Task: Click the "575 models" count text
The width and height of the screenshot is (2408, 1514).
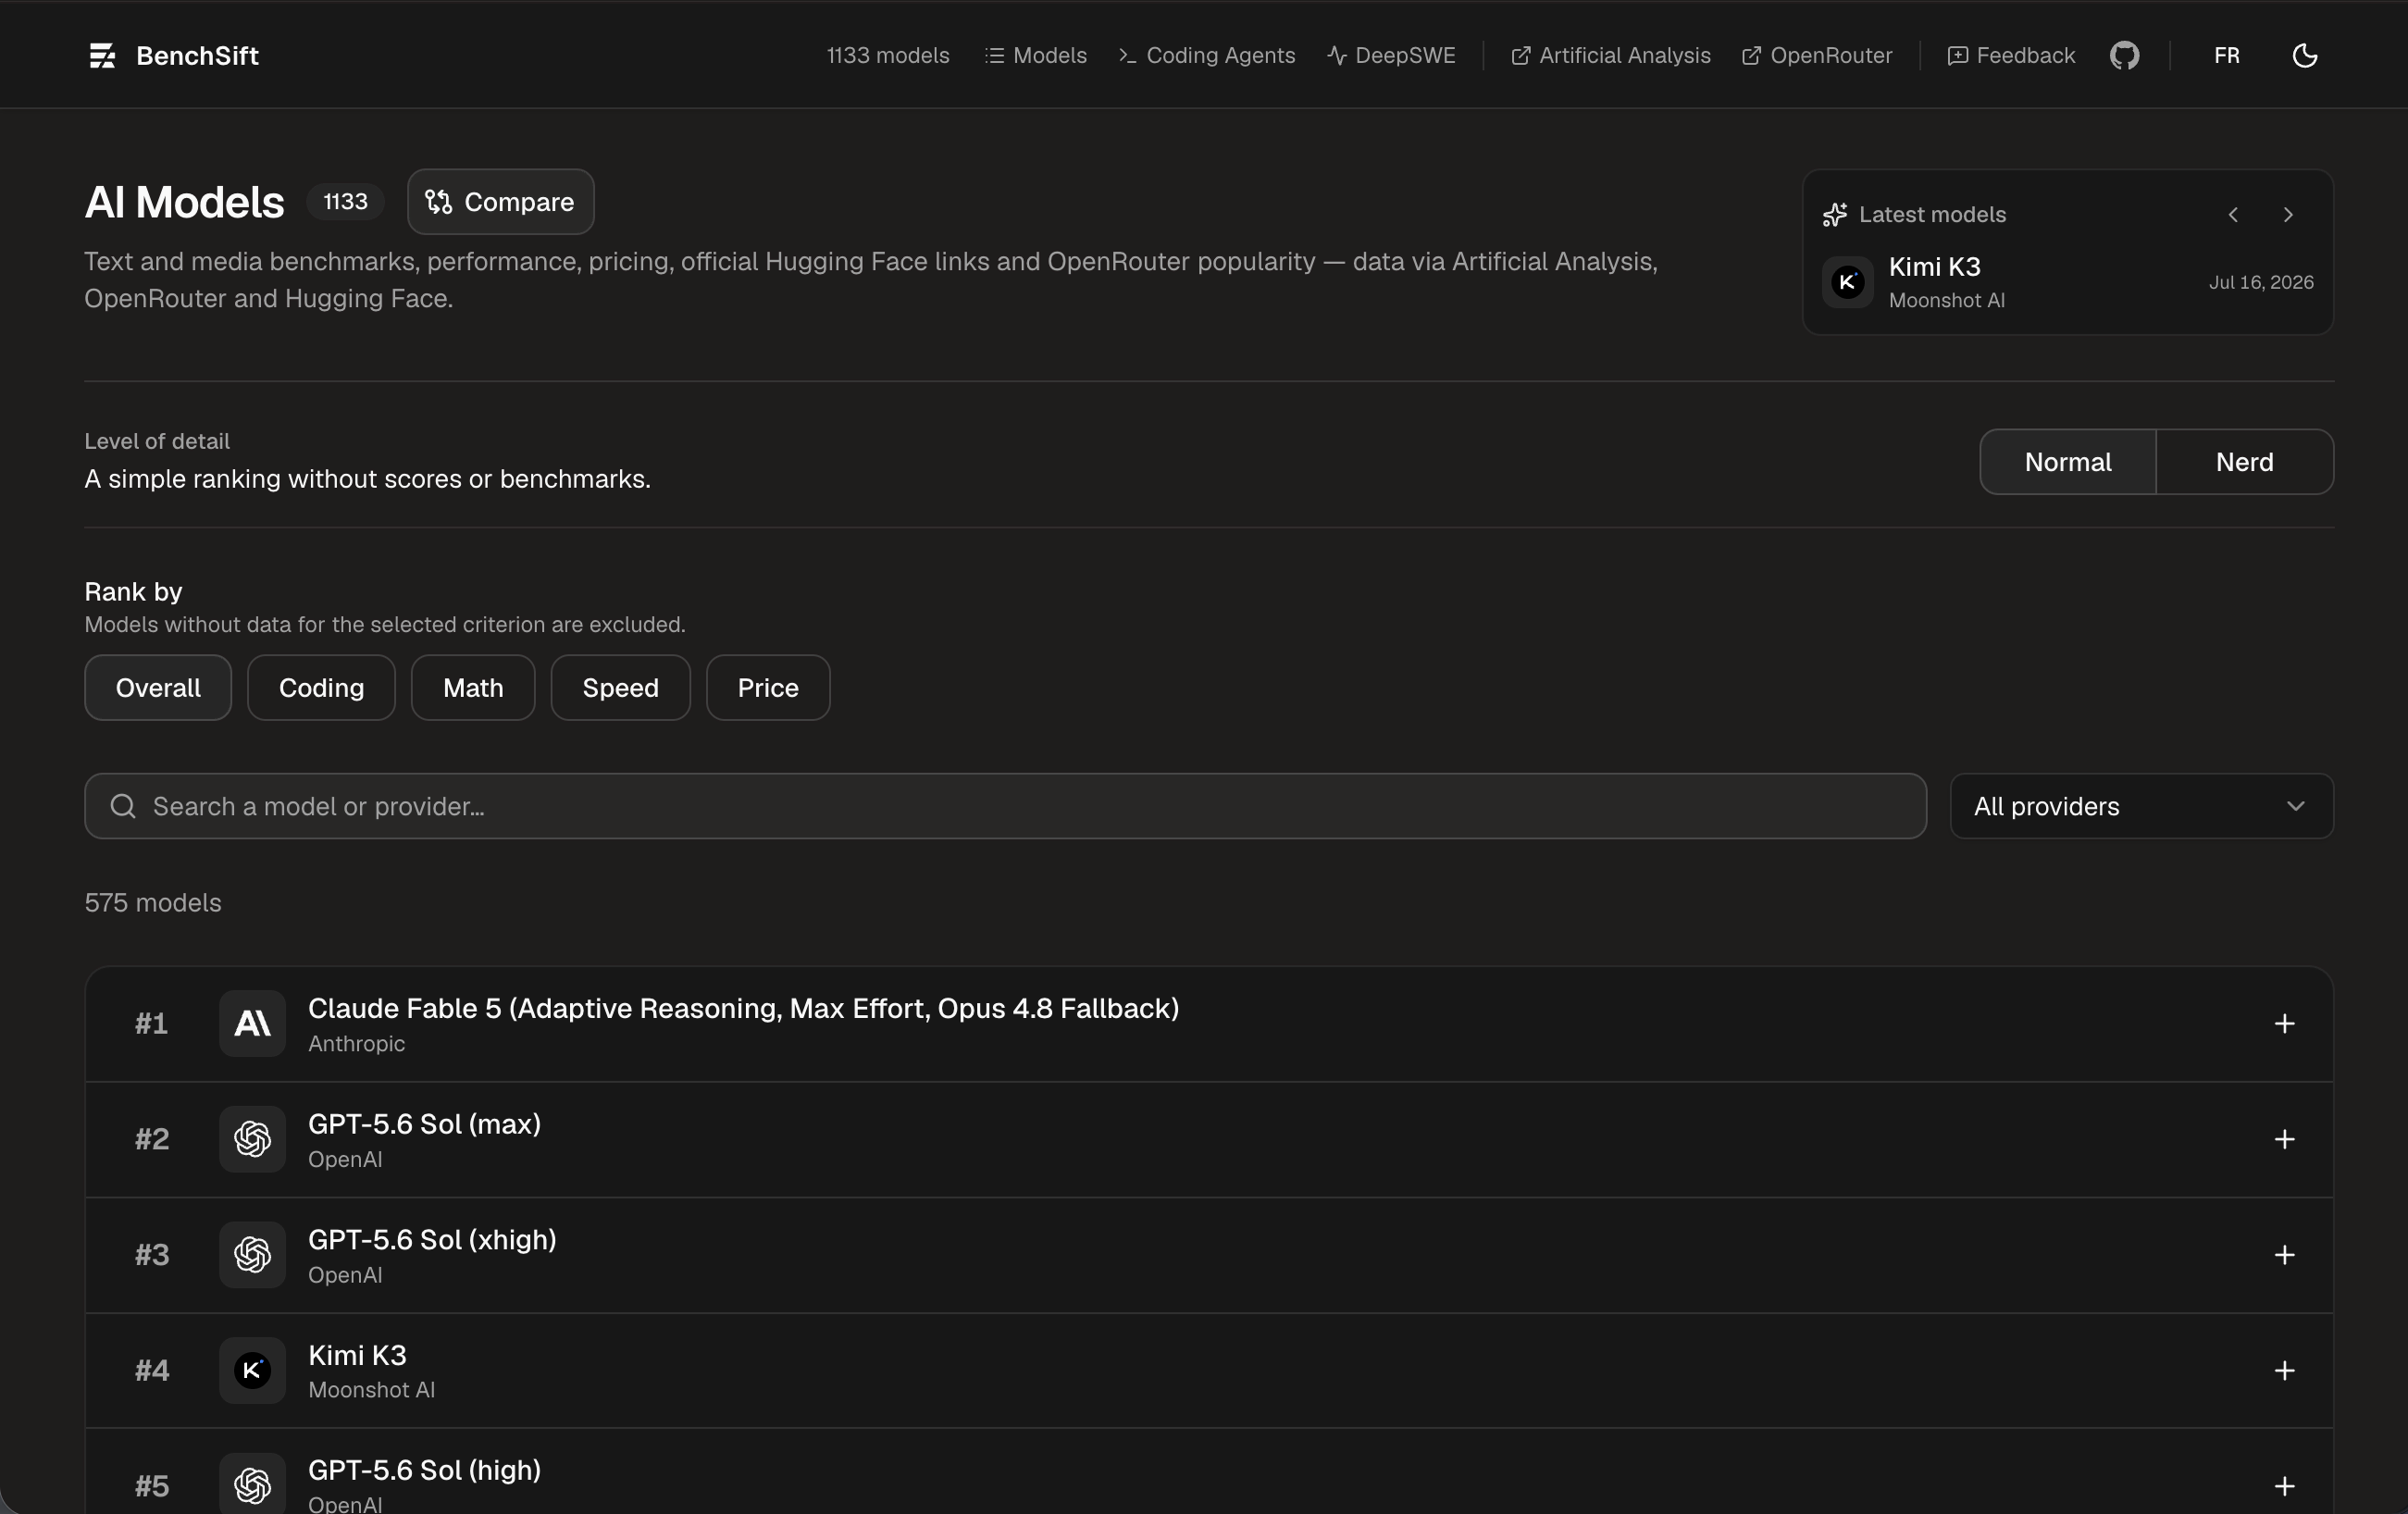Action: tap(153, 903)
